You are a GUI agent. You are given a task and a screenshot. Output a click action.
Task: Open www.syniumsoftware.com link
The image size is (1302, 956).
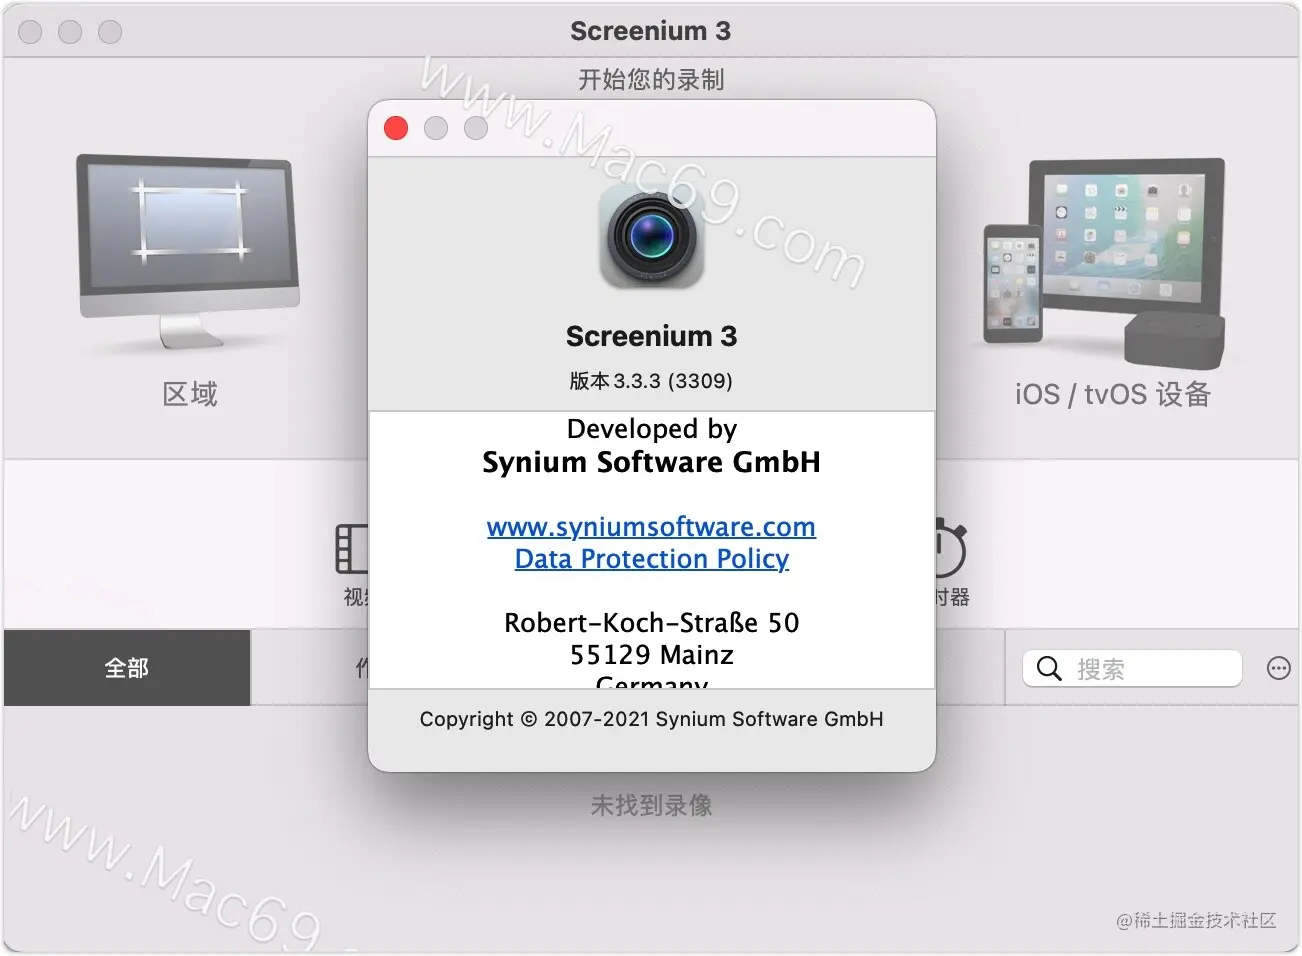[x=651, y=527]
